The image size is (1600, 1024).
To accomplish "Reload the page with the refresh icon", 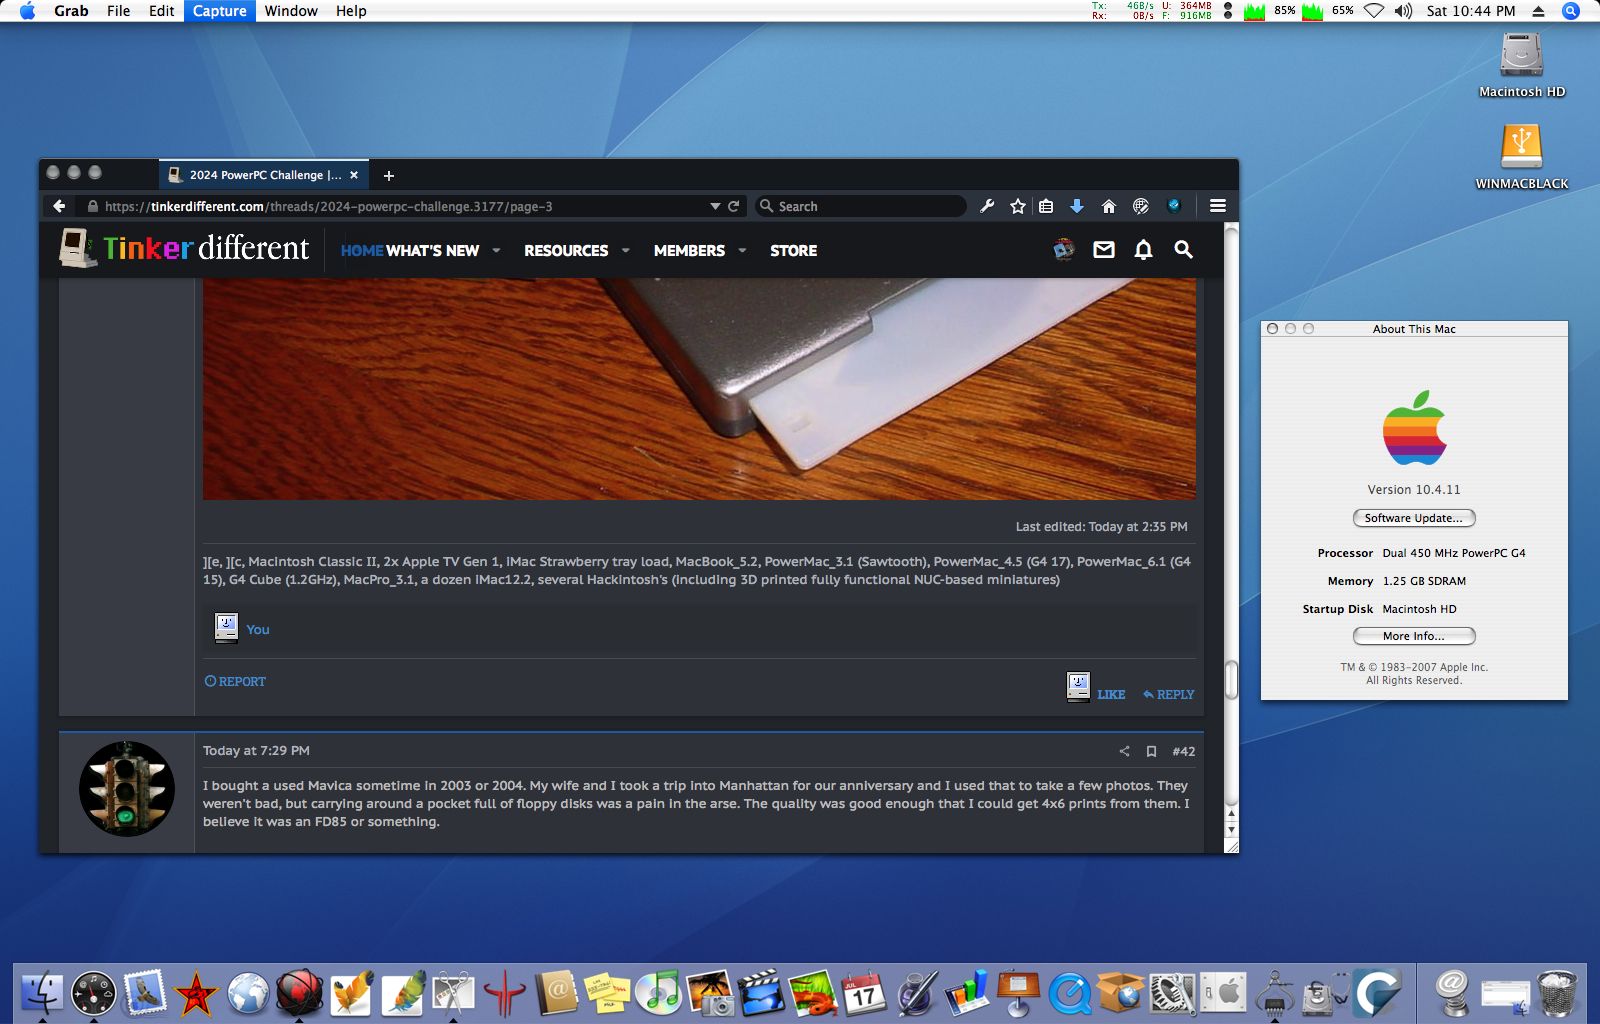I will [734, 206].
